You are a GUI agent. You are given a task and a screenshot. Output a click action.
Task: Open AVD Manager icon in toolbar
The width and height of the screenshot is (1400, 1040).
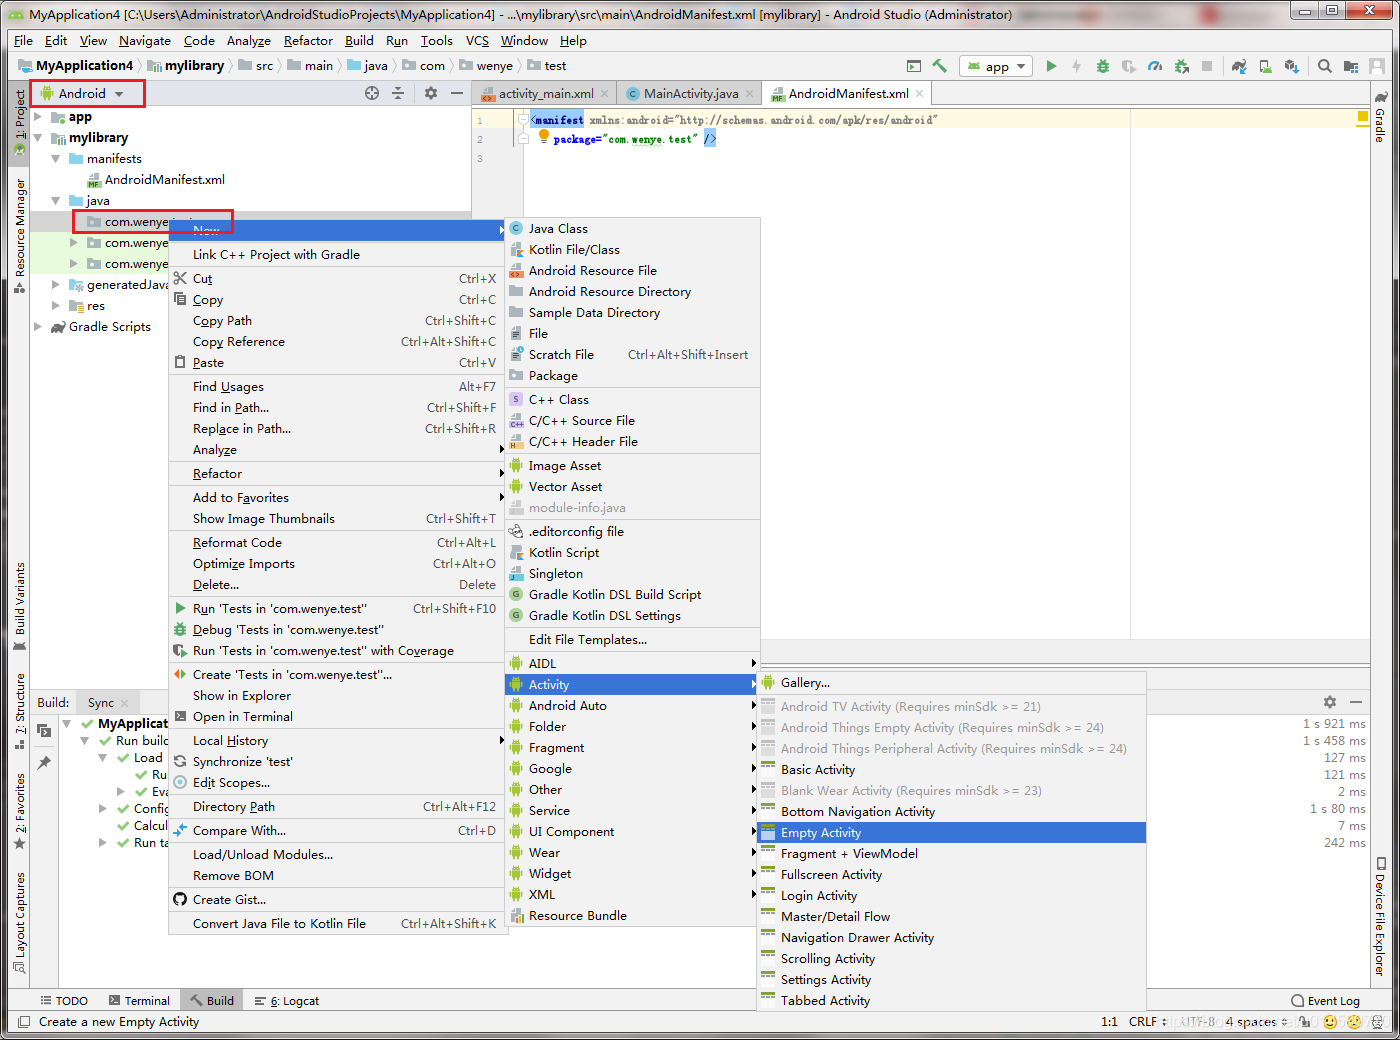pos(1265,66)
